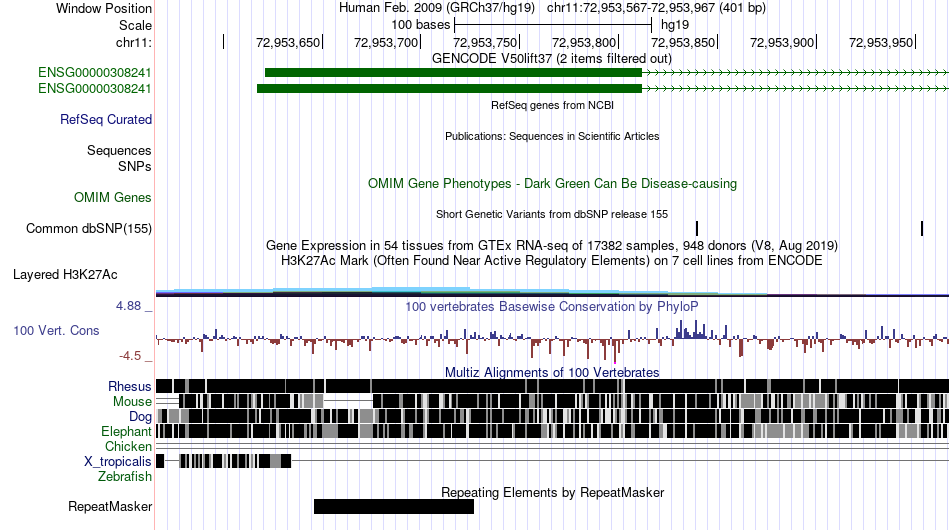
Task: Click the Rhesus alignment track bar
Action: point(552,386)
